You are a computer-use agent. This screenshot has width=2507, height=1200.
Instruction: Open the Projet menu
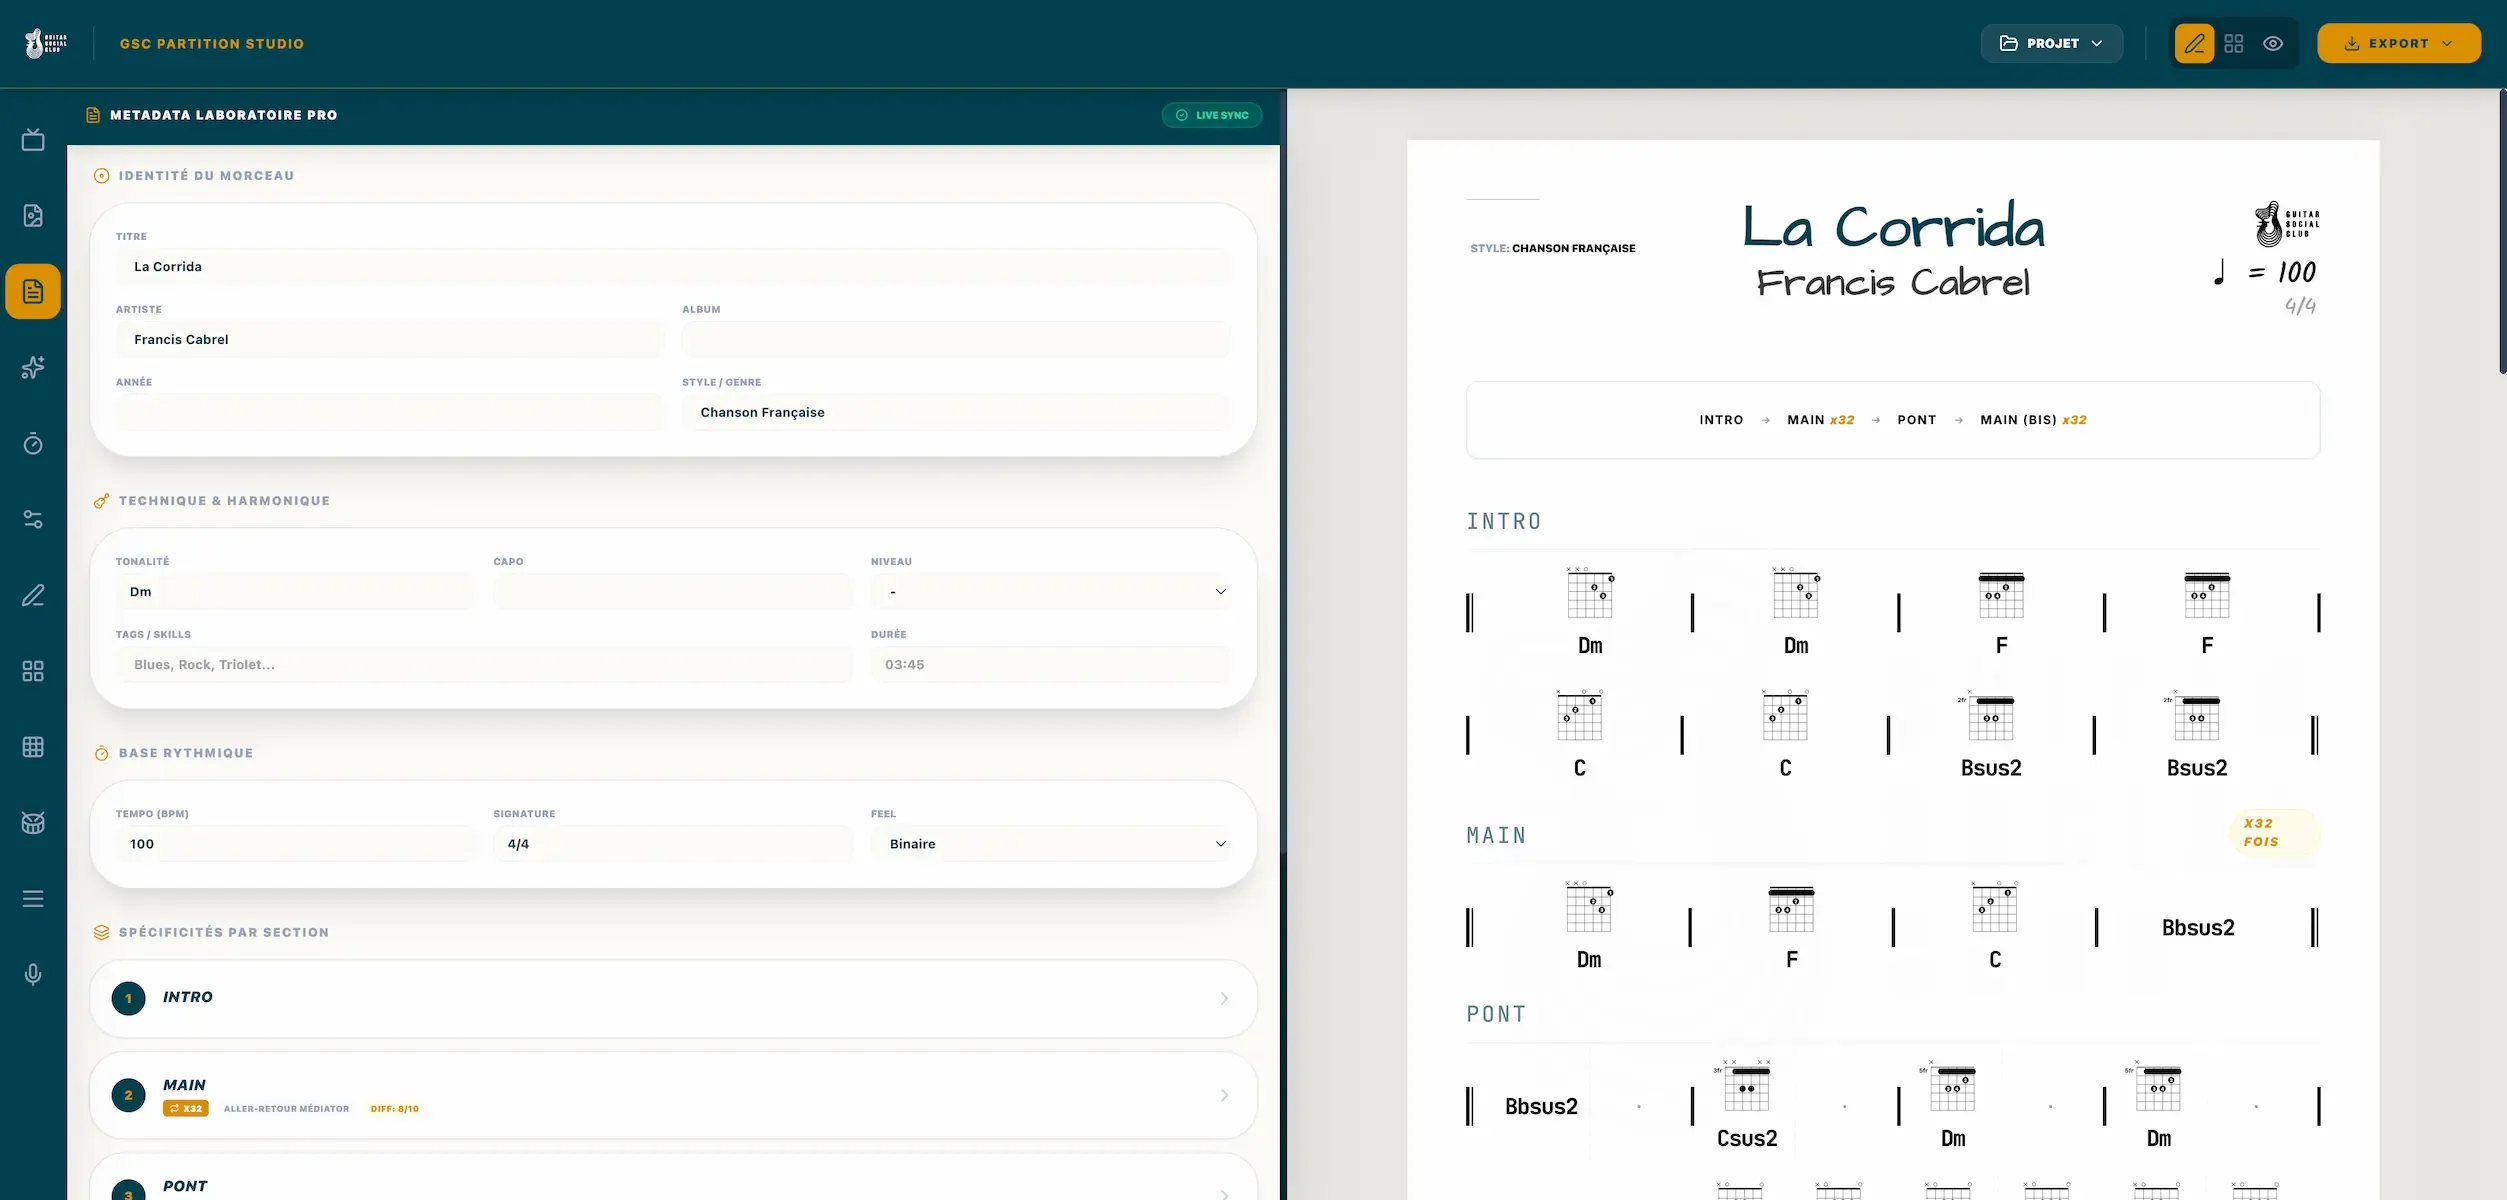(x=2051, y=44)
